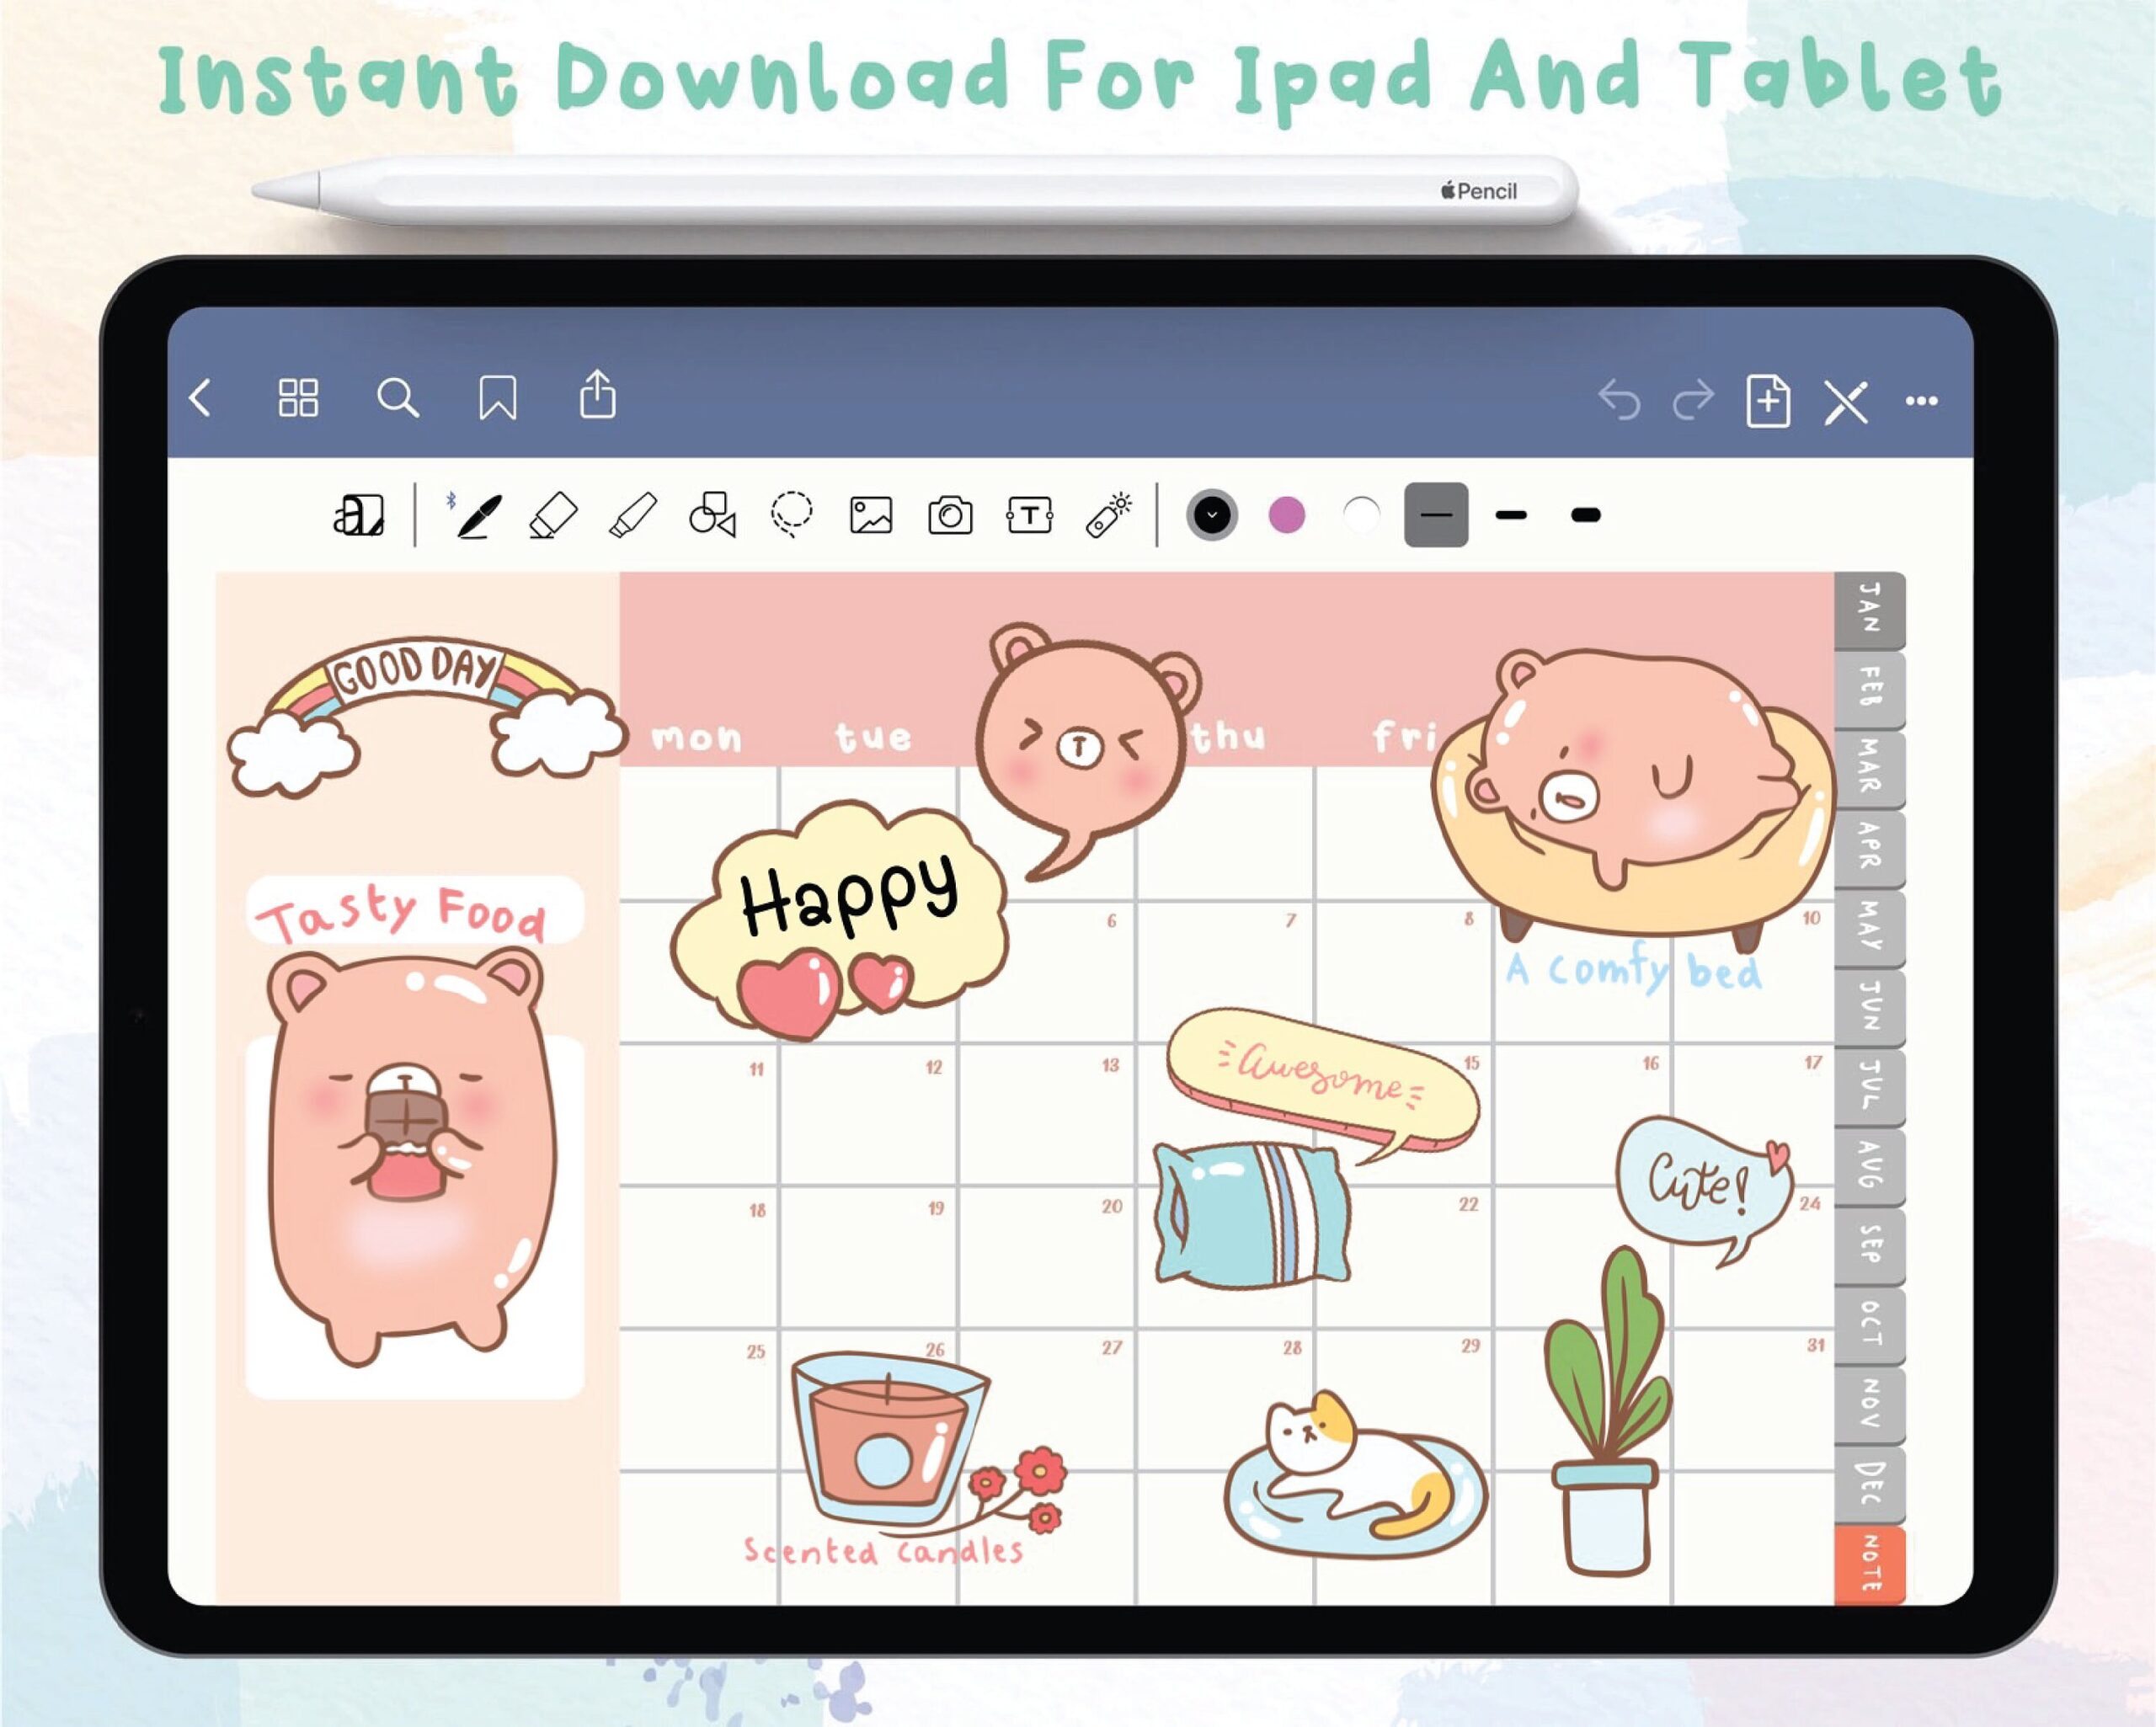This screenshot has height=1727, width=2156.
Task: Go to the JUN month tab
Action: (x=1869, y=1008)
